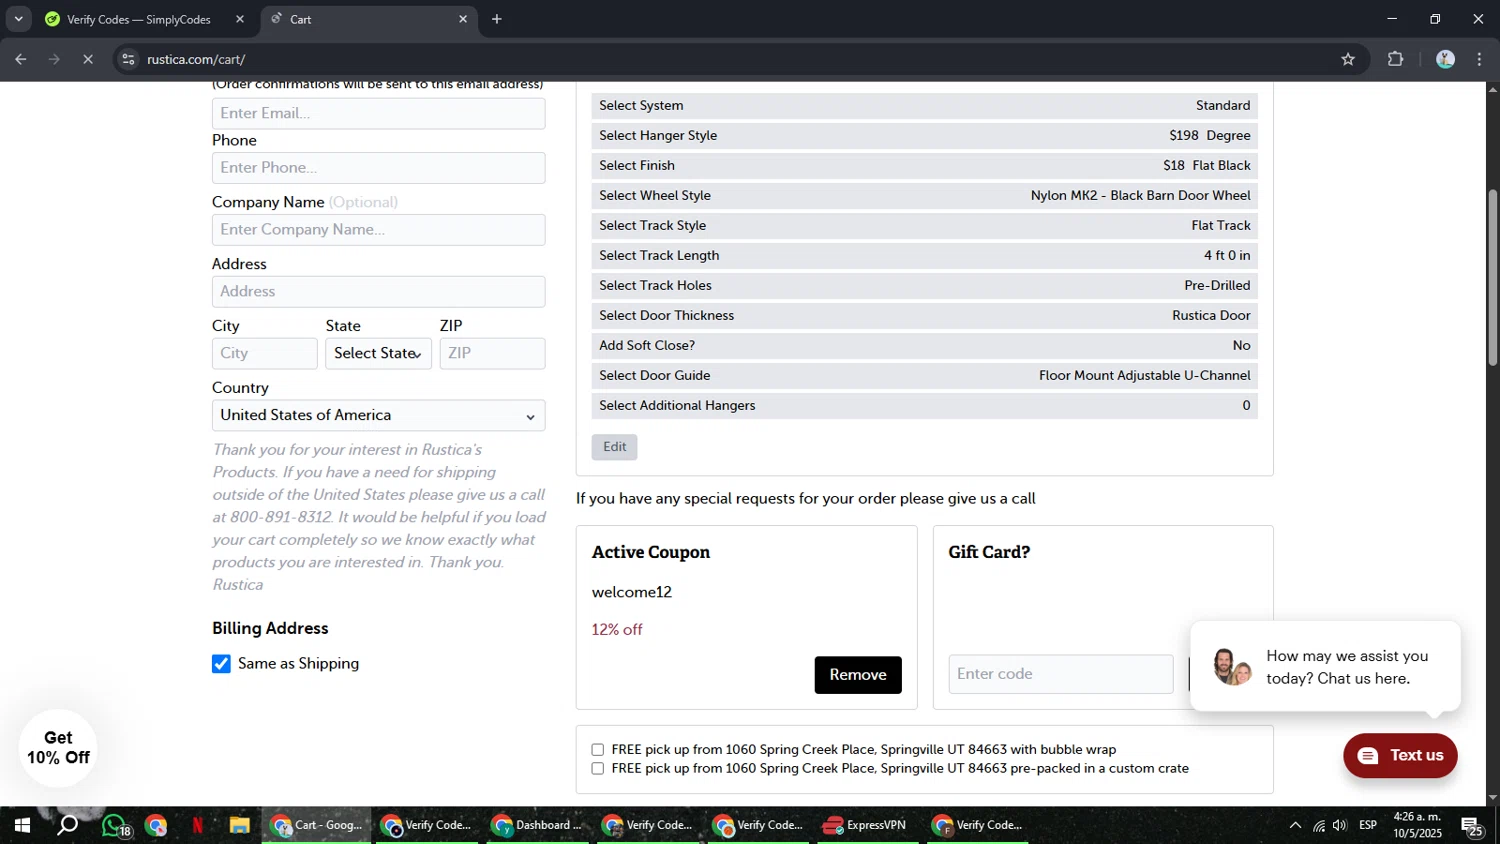The image size is (1500, 844).
Task: Open ExpressVPN from the taskbar
Action: (866, 826)
